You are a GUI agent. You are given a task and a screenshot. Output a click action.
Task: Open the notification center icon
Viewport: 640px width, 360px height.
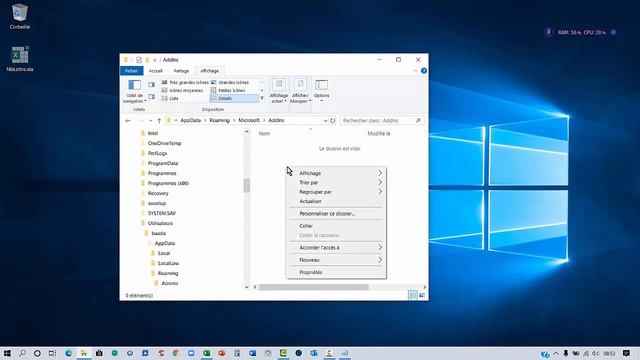click(x=627, y=353)
